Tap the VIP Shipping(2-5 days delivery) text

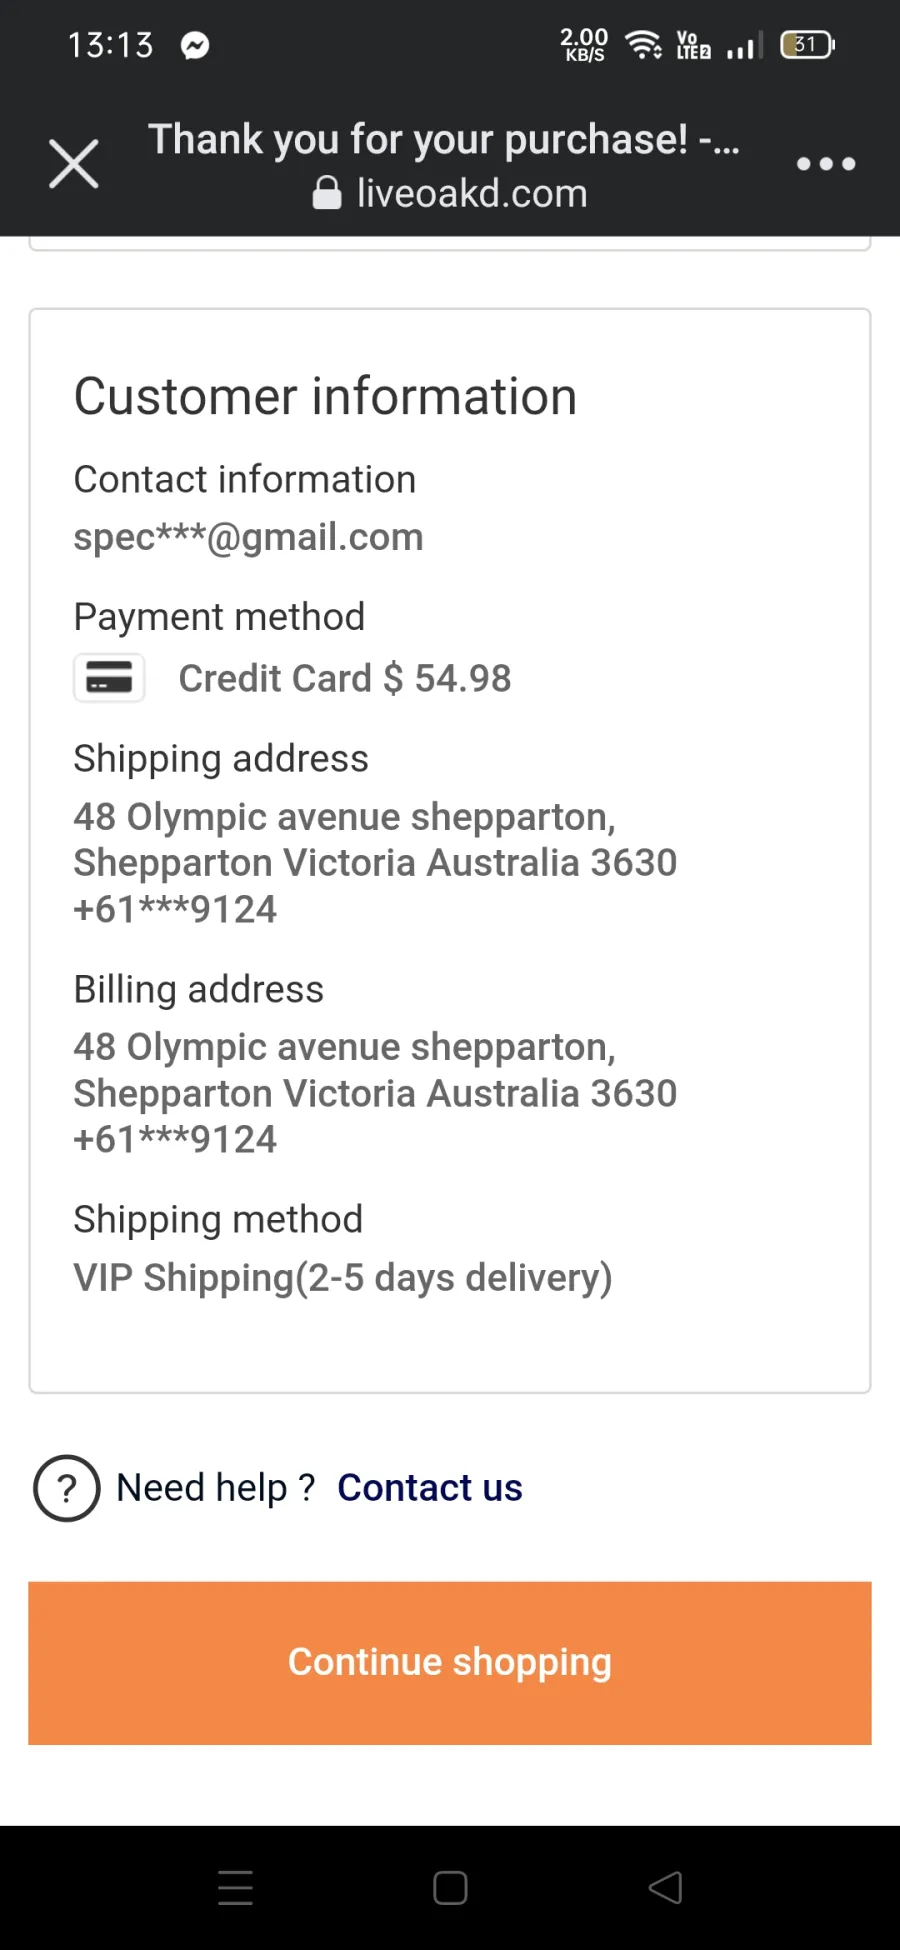[x=343, y=1278]
